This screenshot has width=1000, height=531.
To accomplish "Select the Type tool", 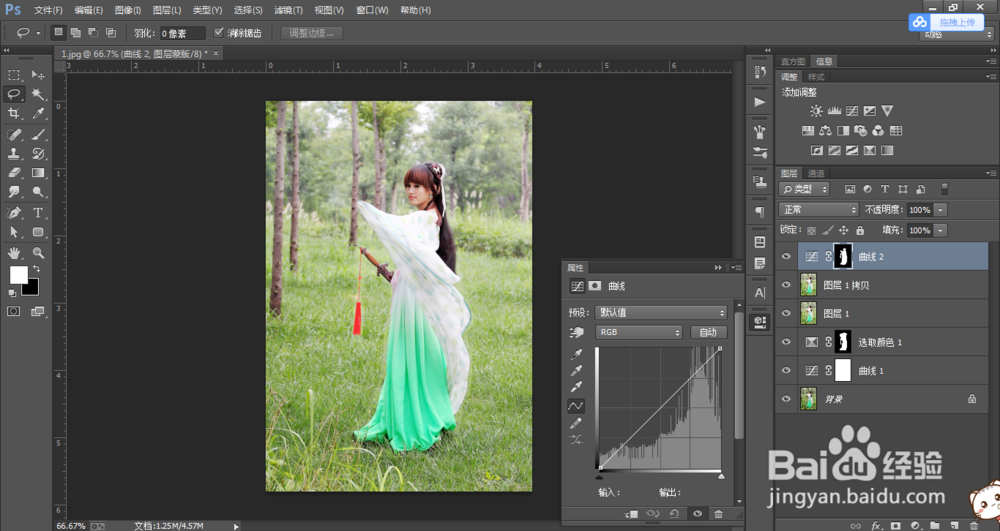I will point(38,213).
